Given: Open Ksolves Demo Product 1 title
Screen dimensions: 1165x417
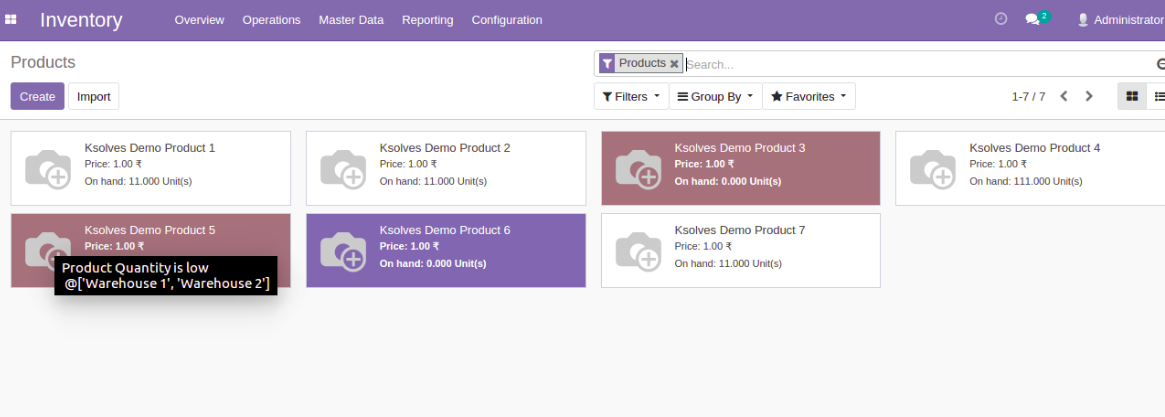Looking at the screenshot, I should pos(149,148).
